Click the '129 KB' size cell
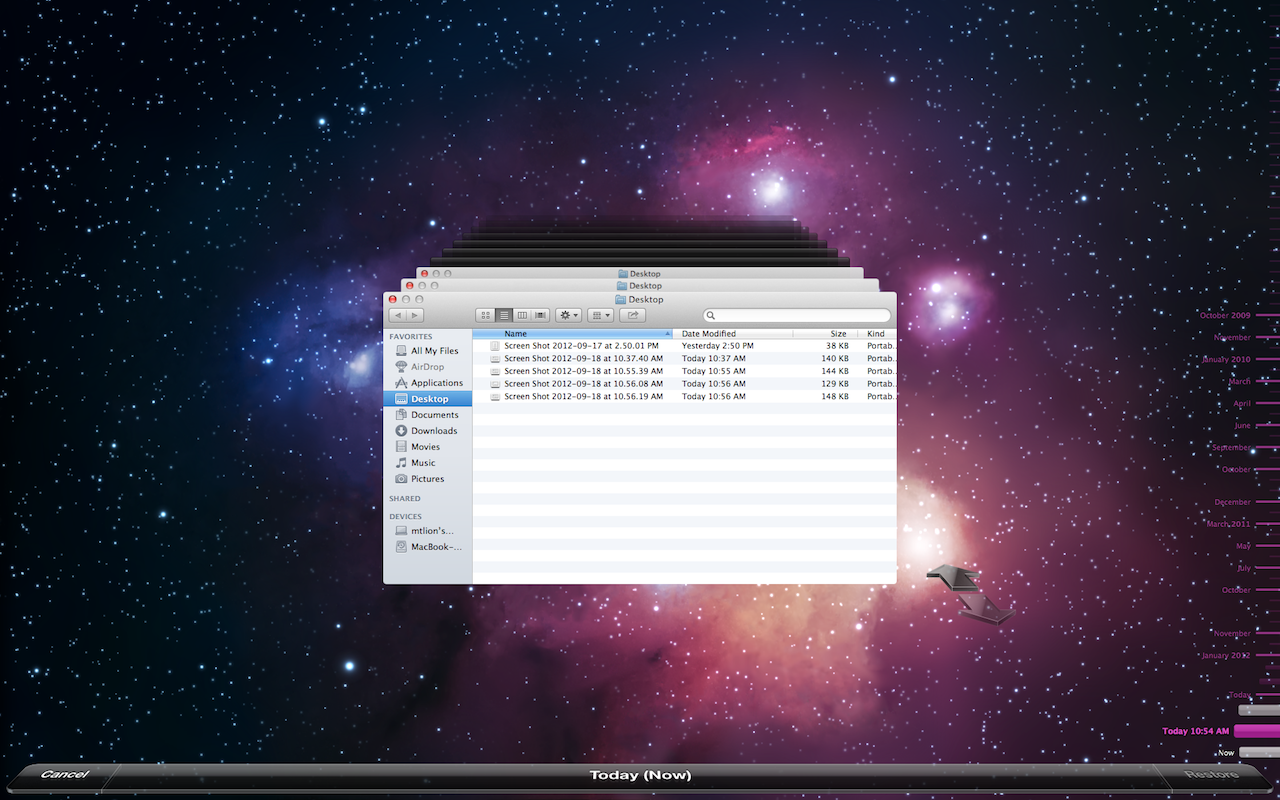1280x800 pixels. [x=835, y=384]
